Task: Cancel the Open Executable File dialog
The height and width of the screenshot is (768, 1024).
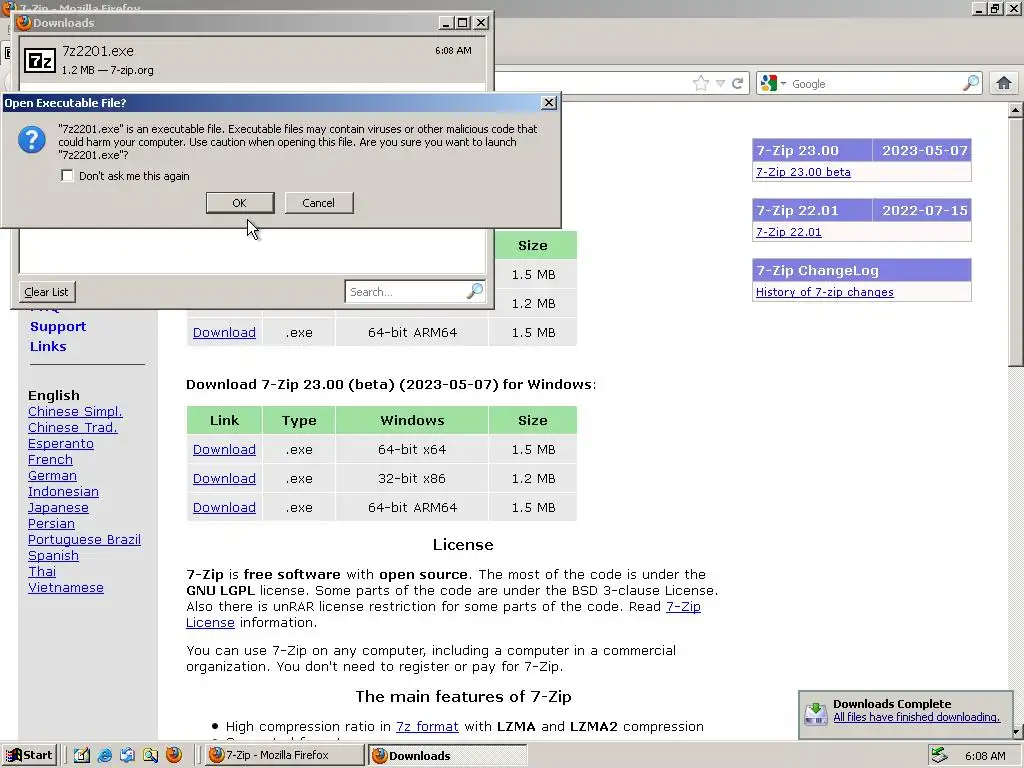Action: tap(319, 202)
